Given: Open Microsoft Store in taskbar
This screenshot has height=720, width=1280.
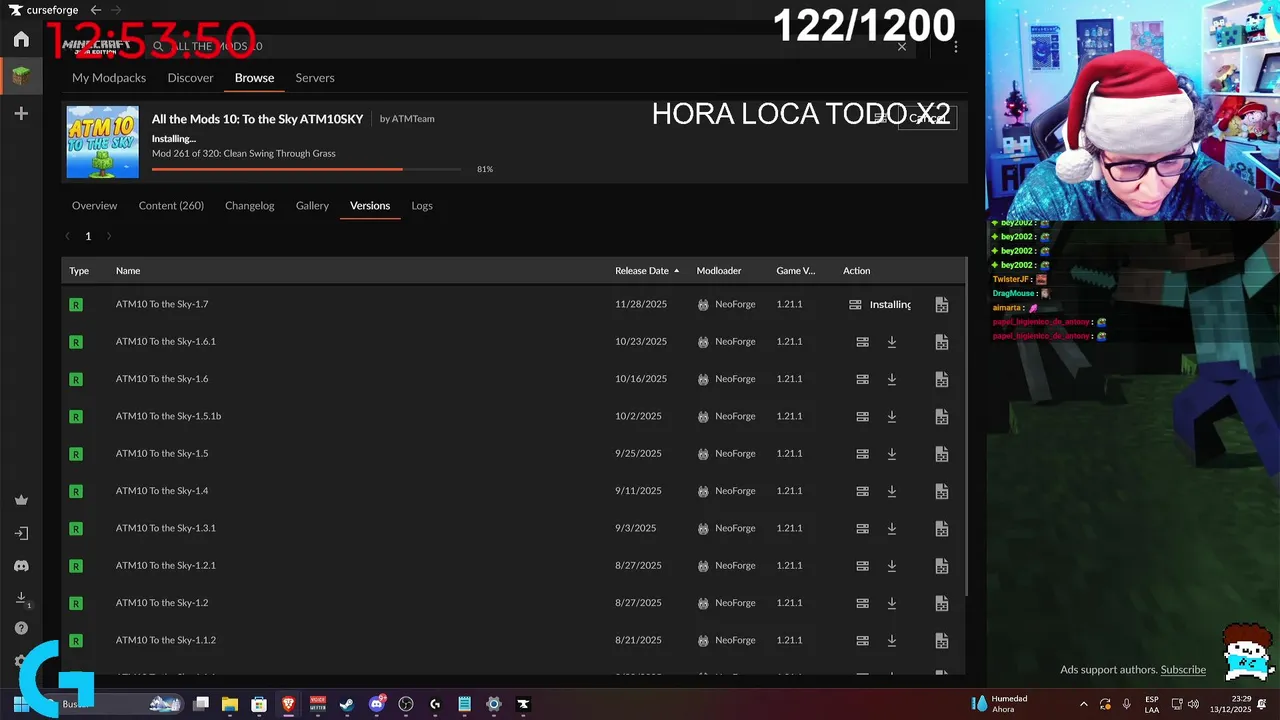Looking at the screenshot, I should pyautogui.click(x=259, y=704).
